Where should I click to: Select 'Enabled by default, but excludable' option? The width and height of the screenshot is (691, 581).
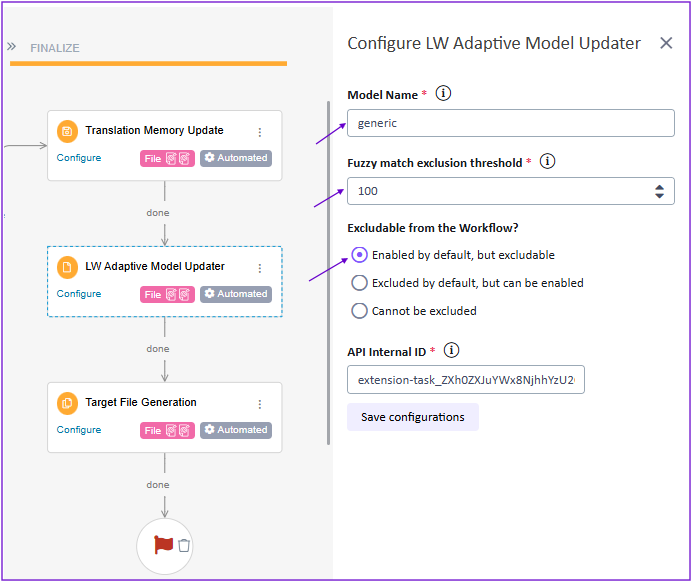(360, 255)
